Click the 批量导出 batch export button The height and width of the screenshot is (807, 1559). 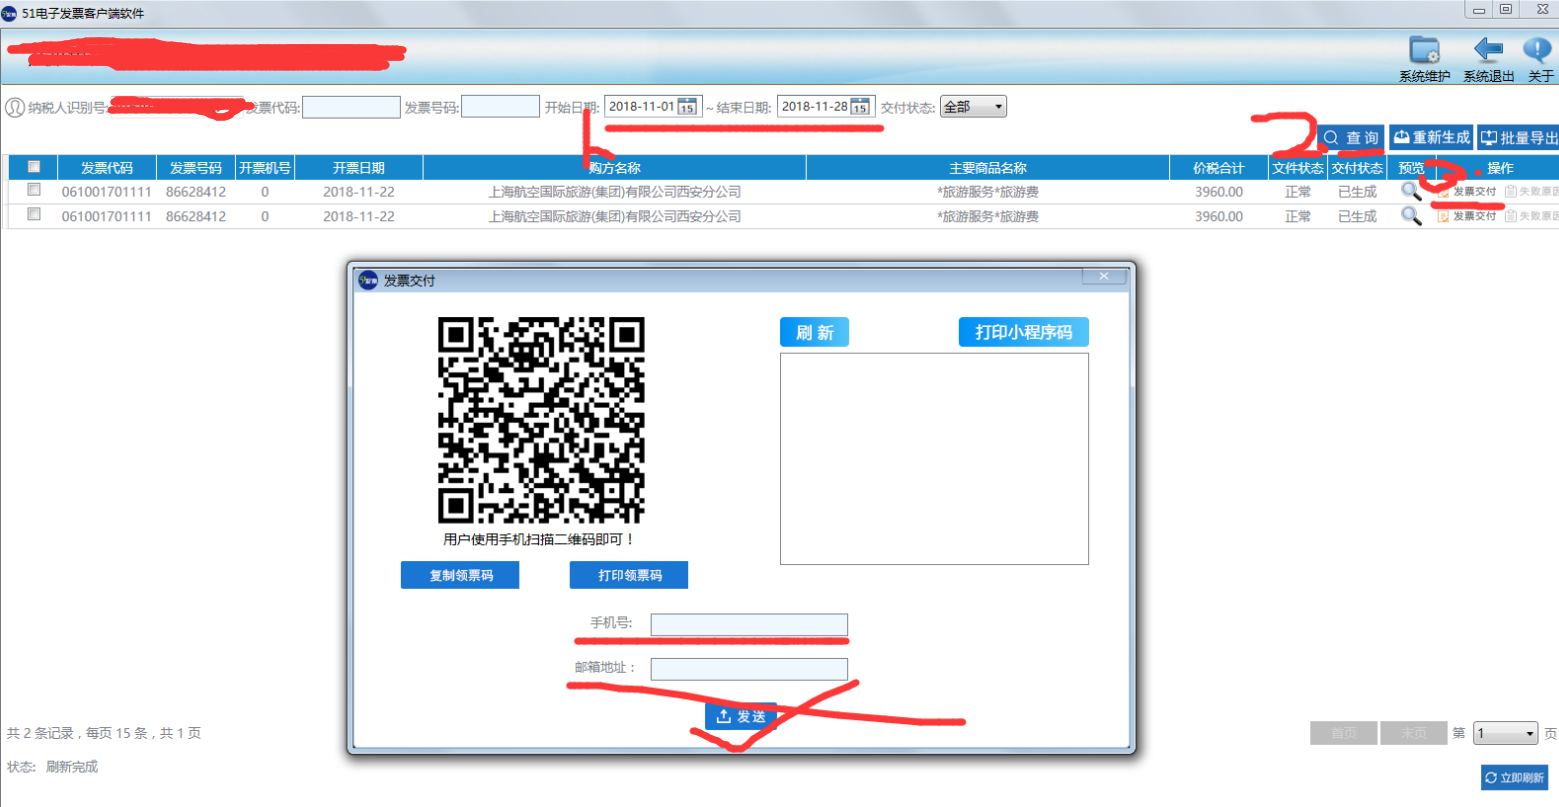pos(1518,138)
